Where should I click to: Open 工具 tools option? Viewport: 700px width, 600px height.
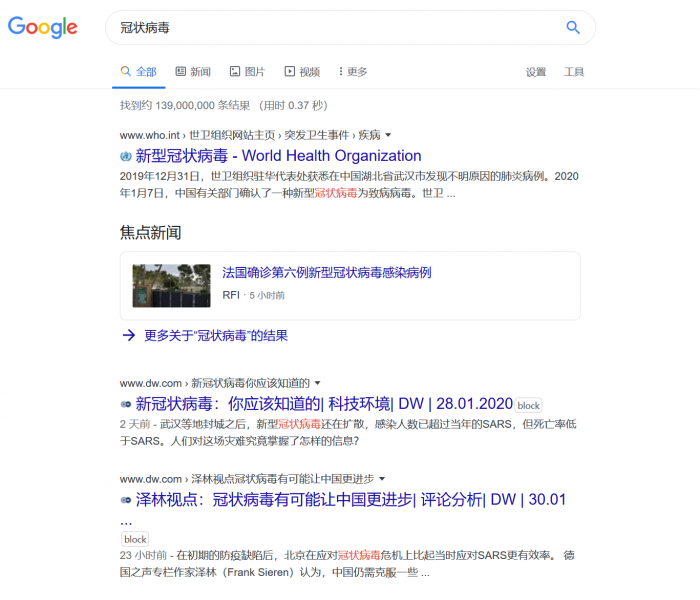tap(574, 72)
